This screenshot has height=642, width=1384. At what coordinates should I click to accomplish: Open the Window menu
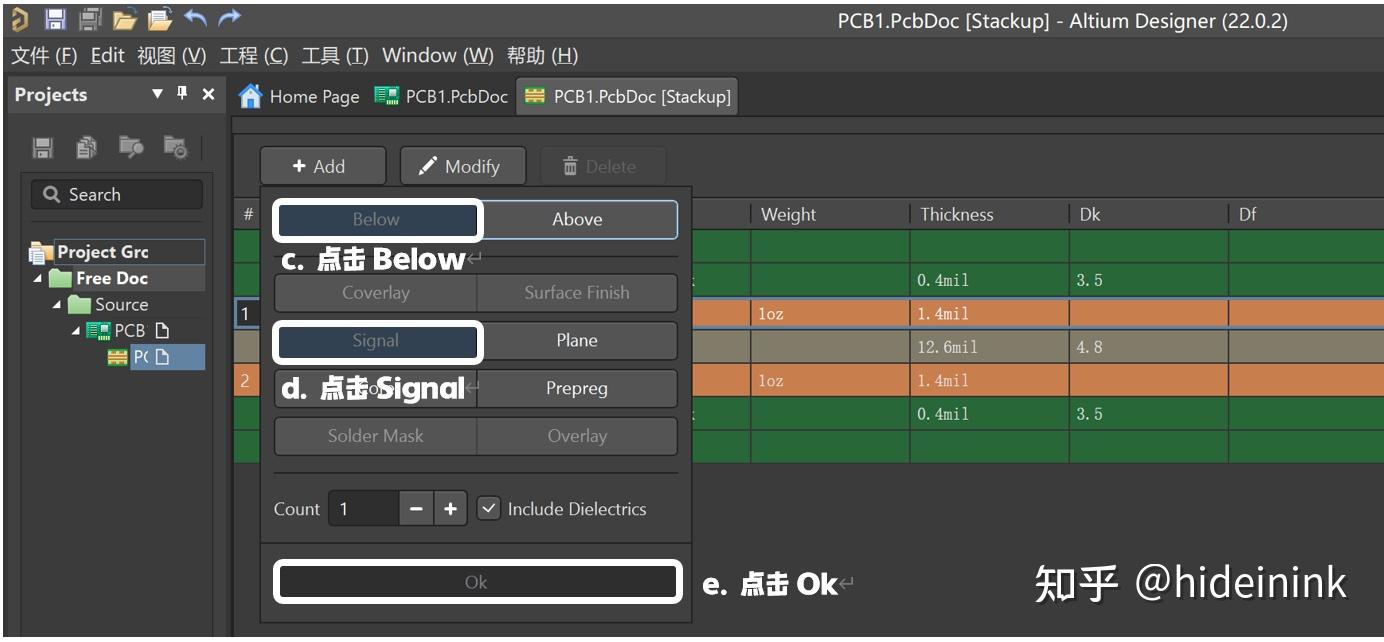pyautogui.click(x=435, y=56)
